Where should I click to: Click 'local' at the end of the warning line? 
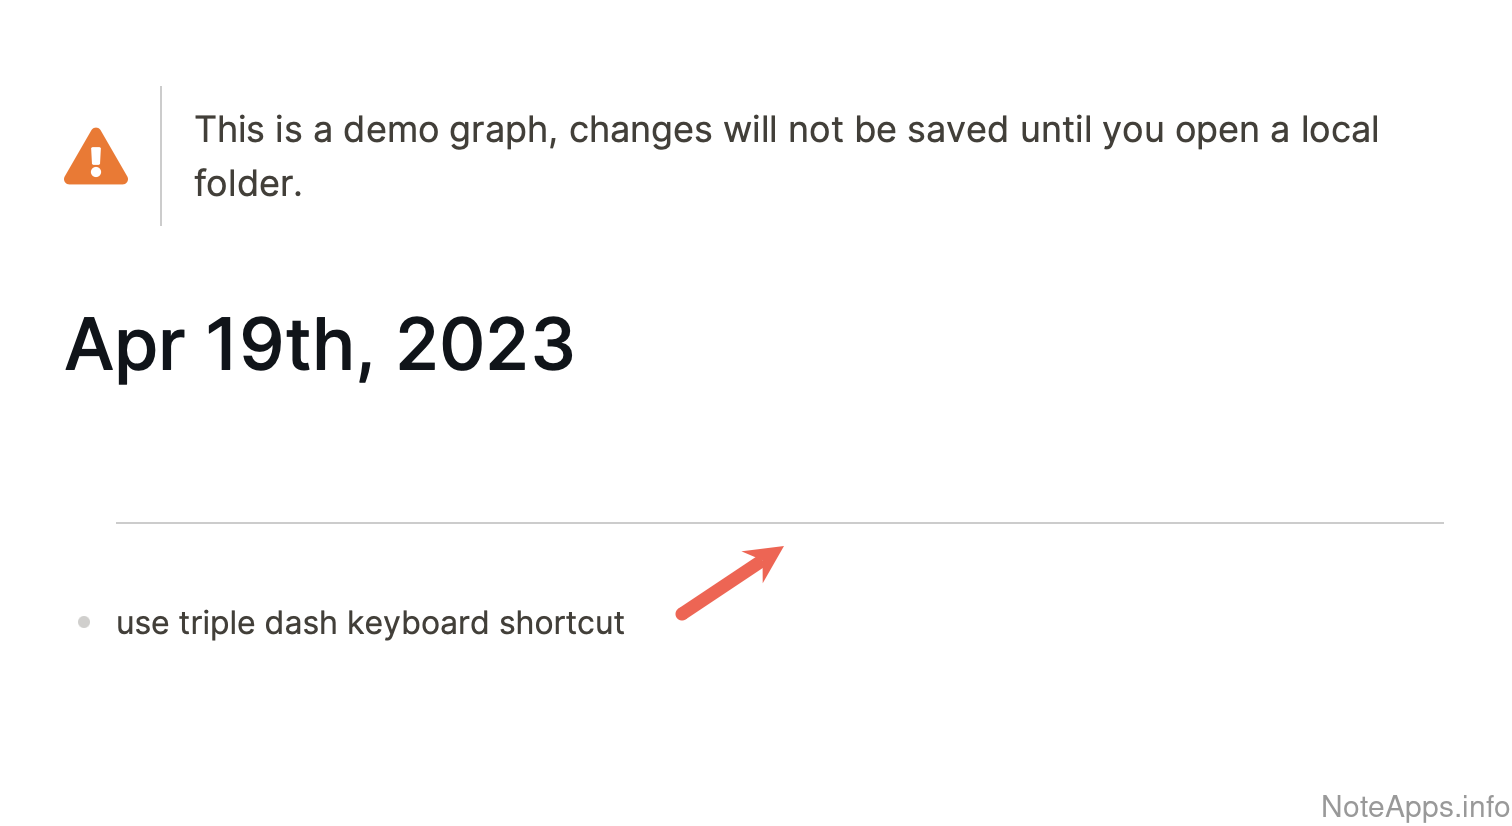(1339, 130)
